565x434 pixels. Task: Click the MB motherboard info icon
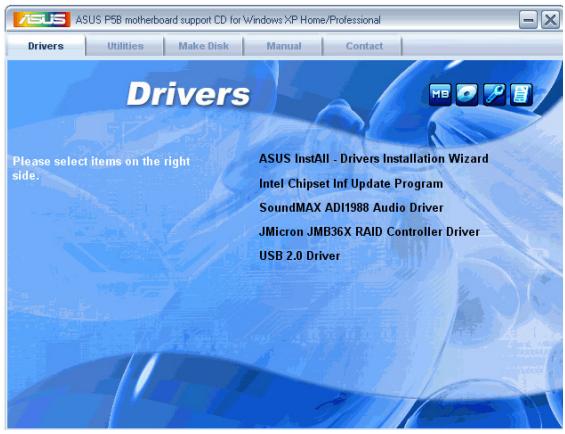coord(440,95)
